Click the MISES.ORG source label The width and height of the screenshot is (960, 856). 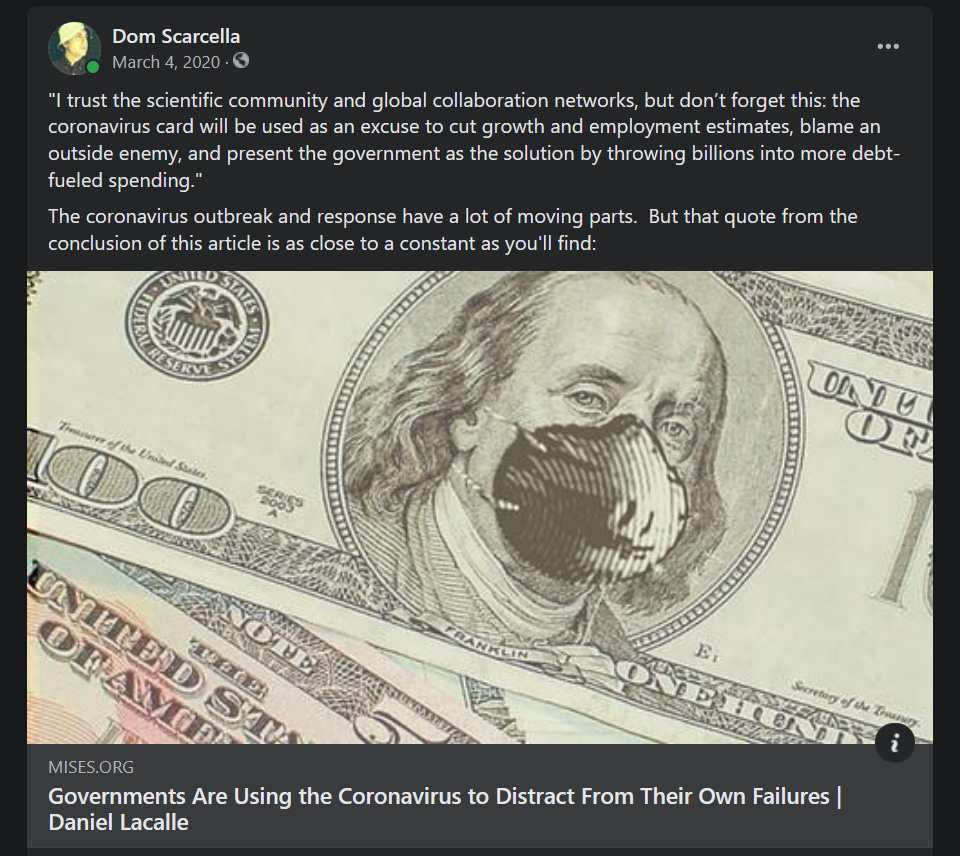click(91, 767)
